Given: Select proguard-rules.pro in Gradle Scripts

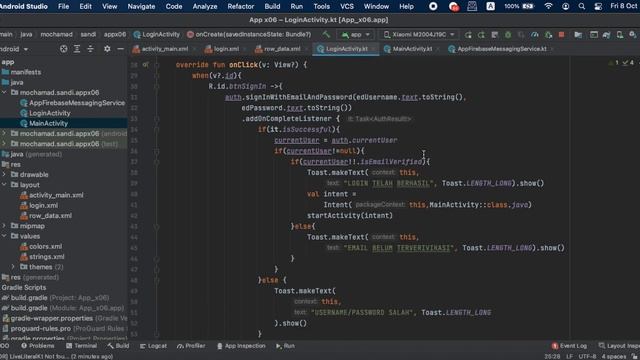Looking at the screenshot, I should pyautogui.click(x=64, y=329).
